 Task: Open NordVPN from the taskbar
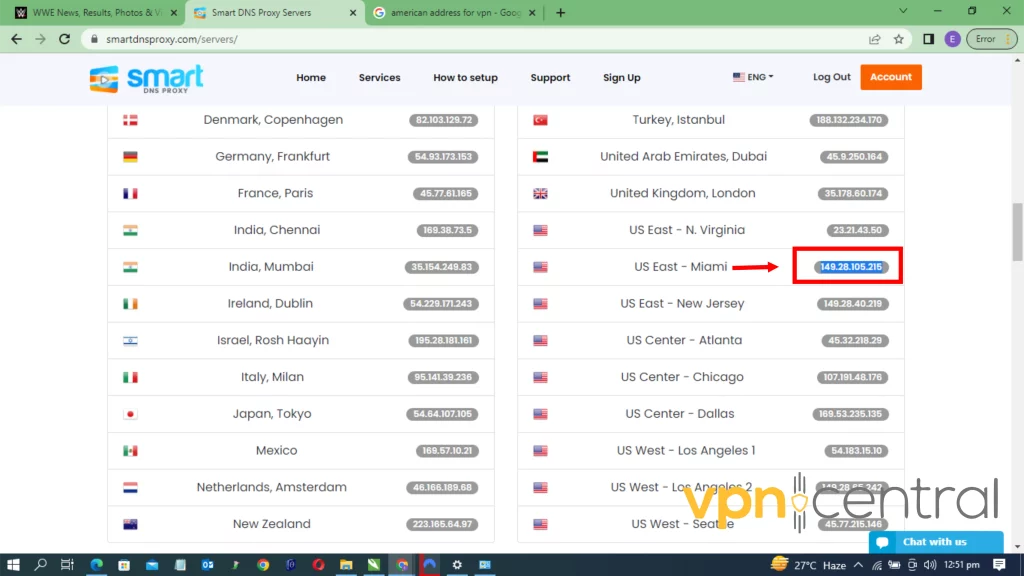coord(428,565)
